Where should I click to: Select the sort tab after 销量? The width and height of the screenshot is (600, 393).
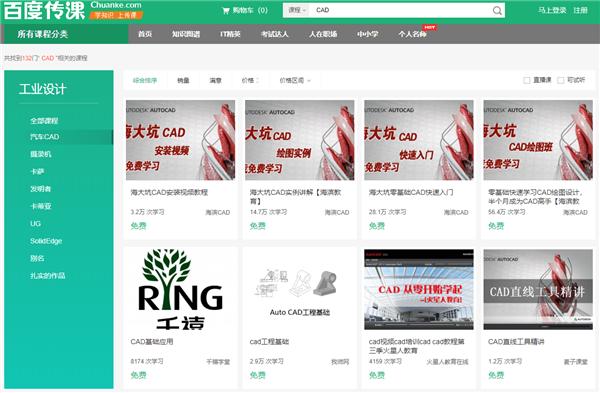[x=215, y=80]
